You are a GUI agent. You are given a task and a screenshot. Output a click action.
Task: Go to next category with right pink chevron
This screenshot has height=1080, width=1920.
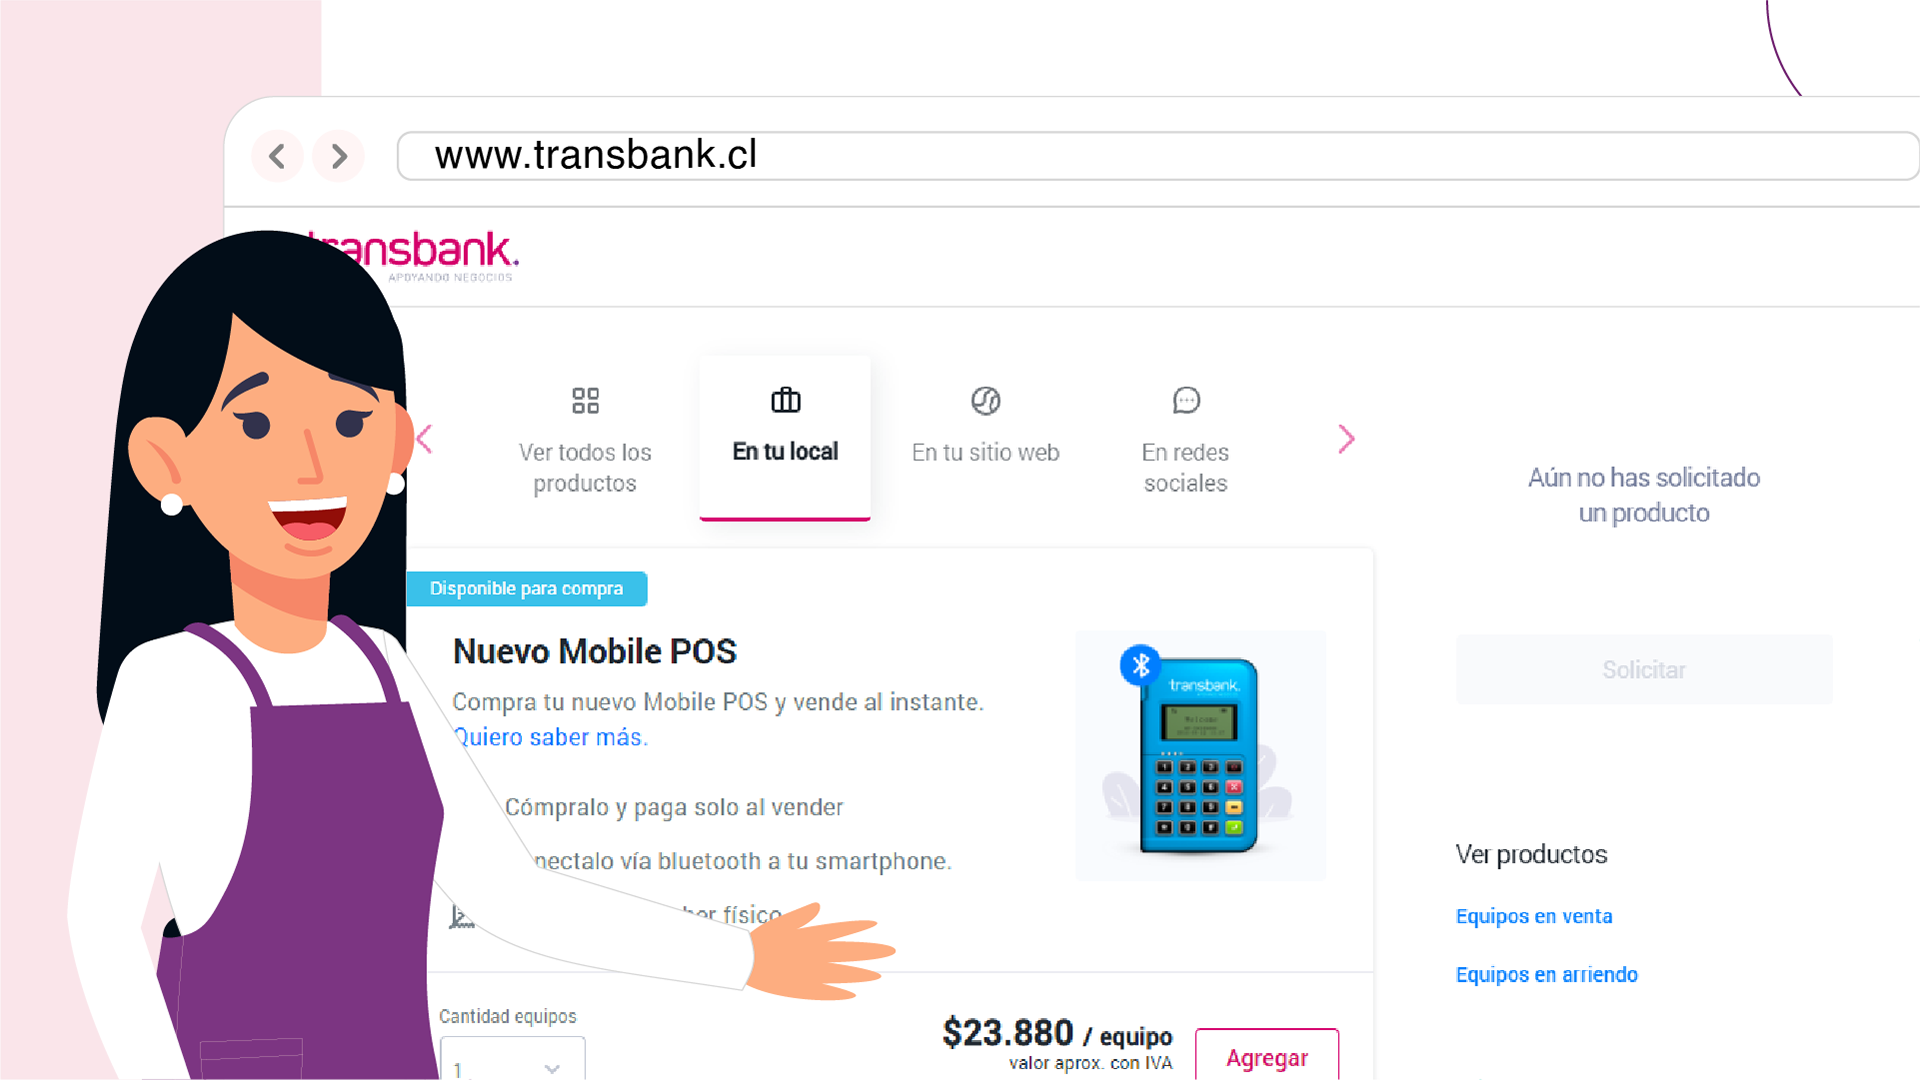tap(1347, 439)
